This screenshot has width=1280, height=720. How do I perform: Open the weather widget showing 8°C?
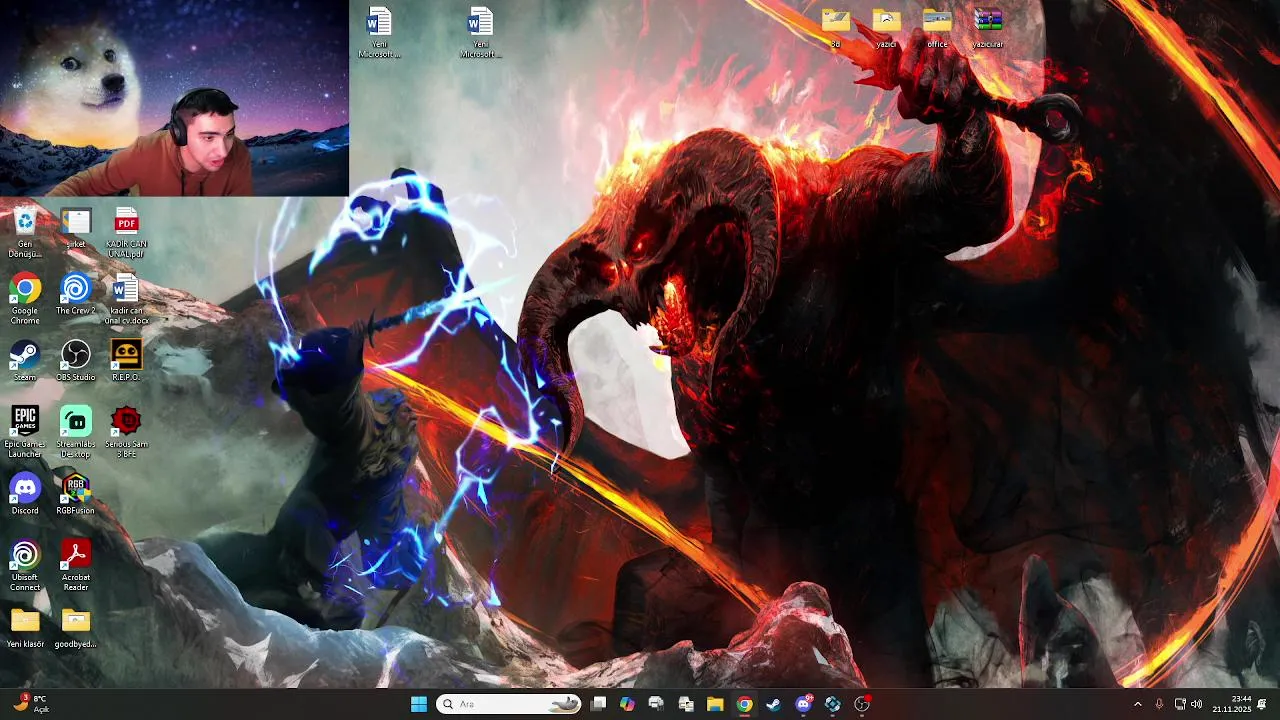[x=30, y=704]
